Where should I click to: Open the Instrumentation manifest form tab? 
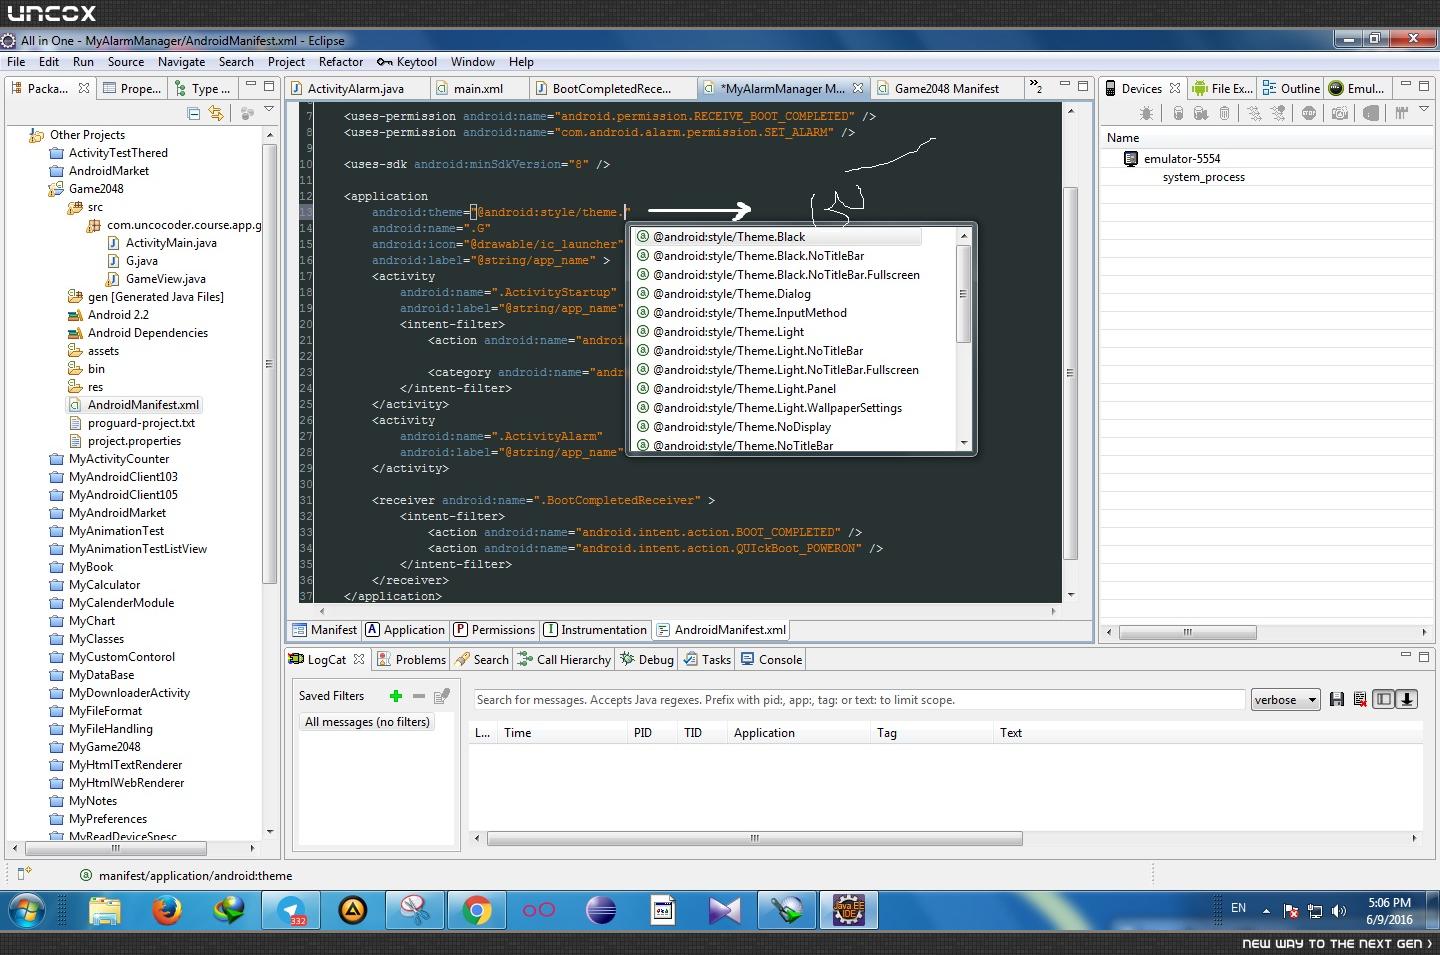[595, 630]
